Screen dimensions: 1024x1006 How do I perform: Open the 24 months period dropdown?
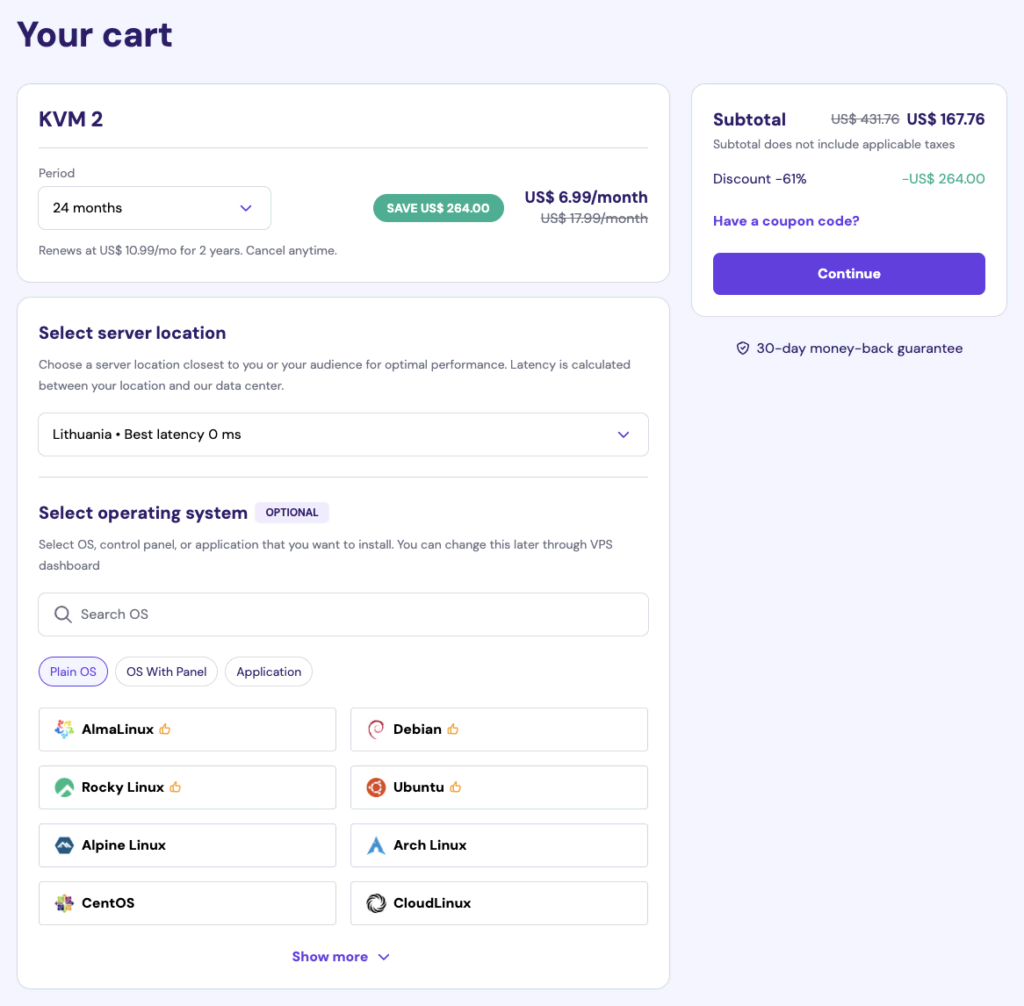coord(154,208)
